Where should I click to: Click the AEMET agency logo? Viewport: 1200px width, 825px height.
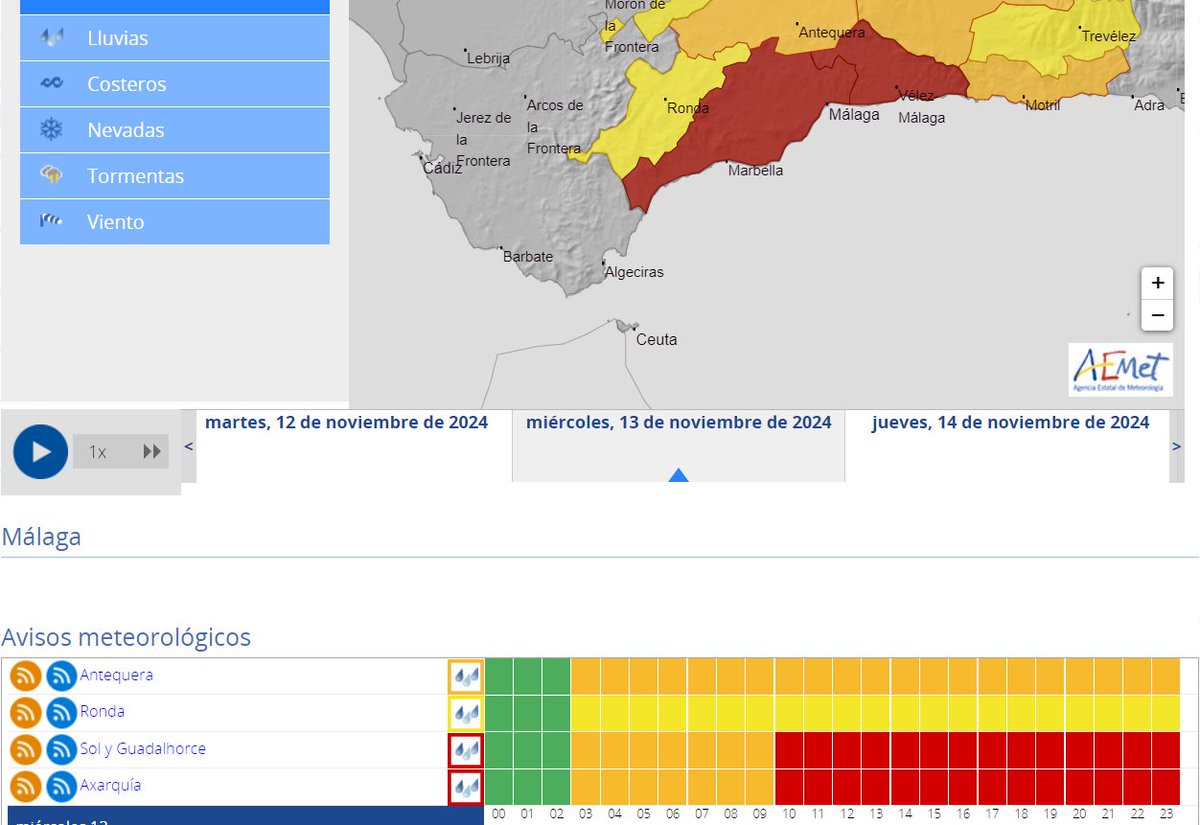pyautogui.click(x=1120, y=370)
